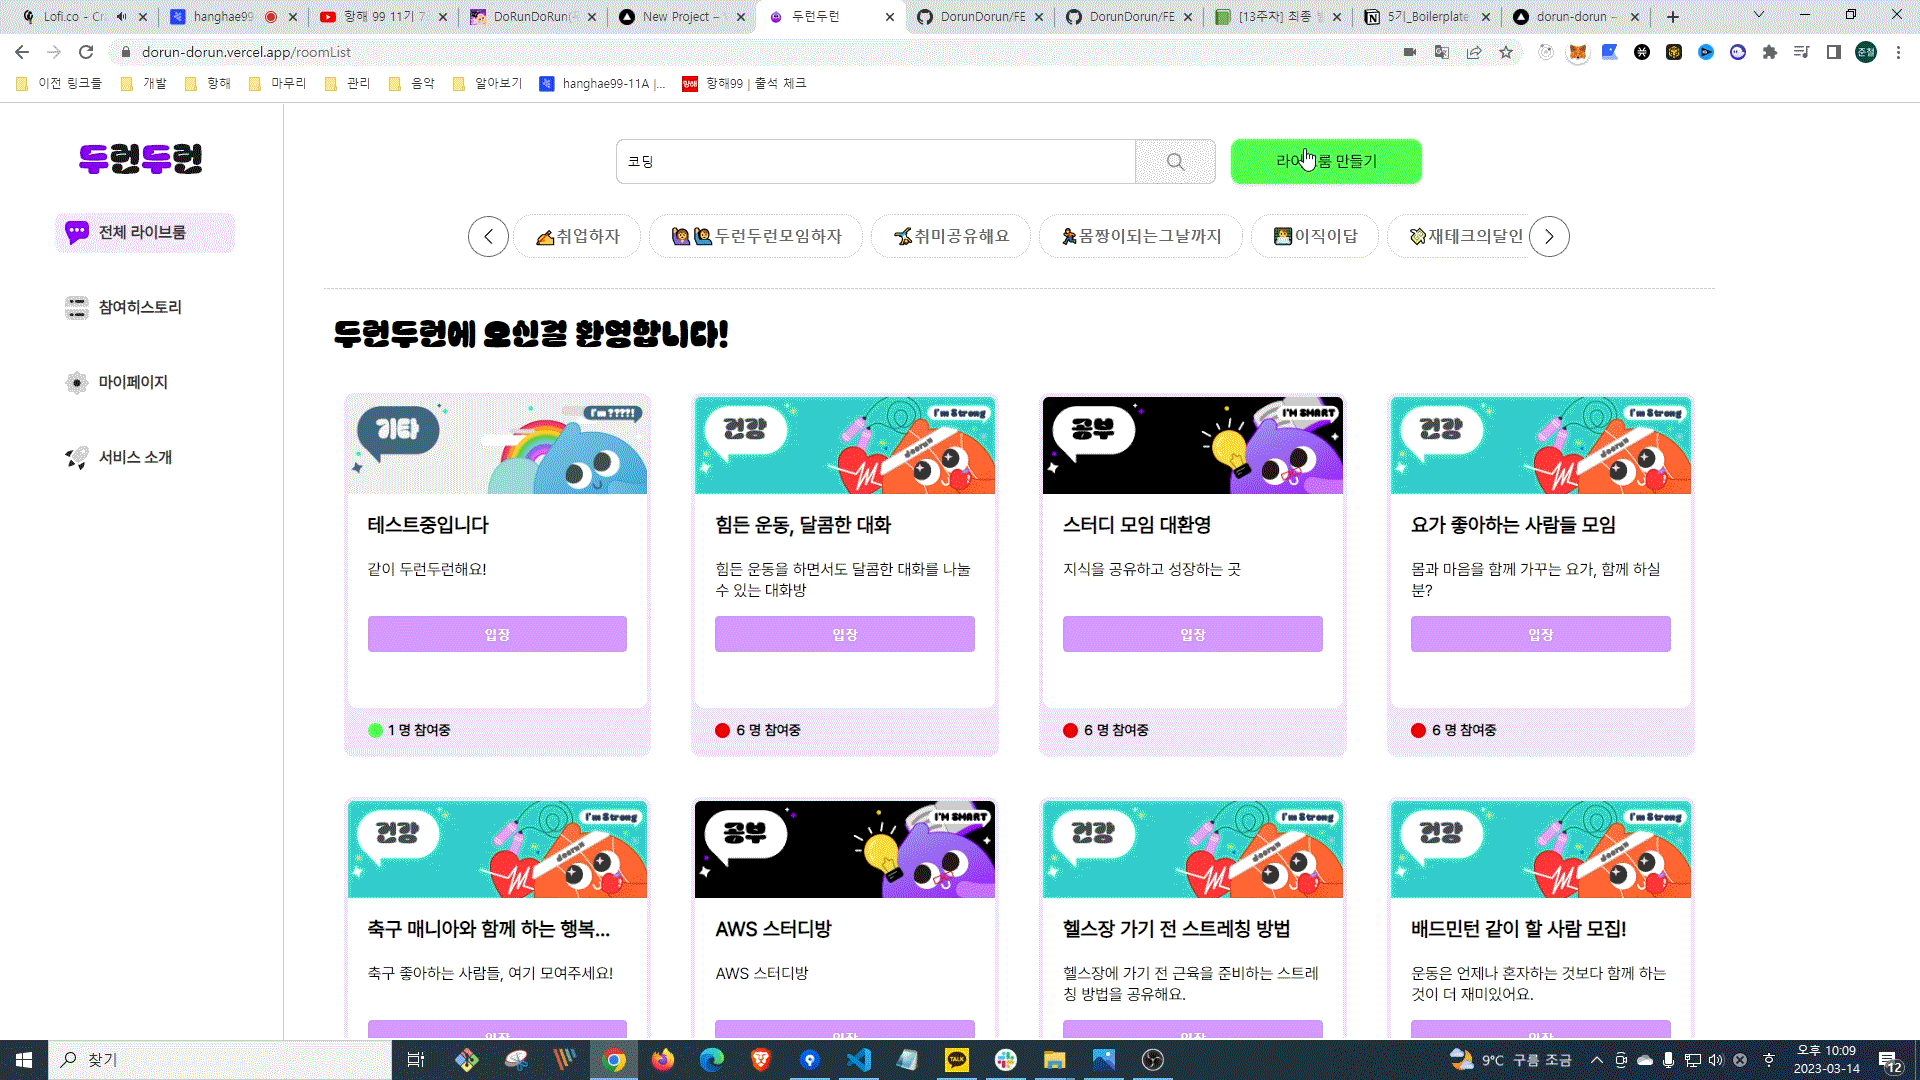1920x1080 pixels.
Task: Click the 두런두런 logo in sidebar
Action: pyautogui.click(x=141, y=158)
